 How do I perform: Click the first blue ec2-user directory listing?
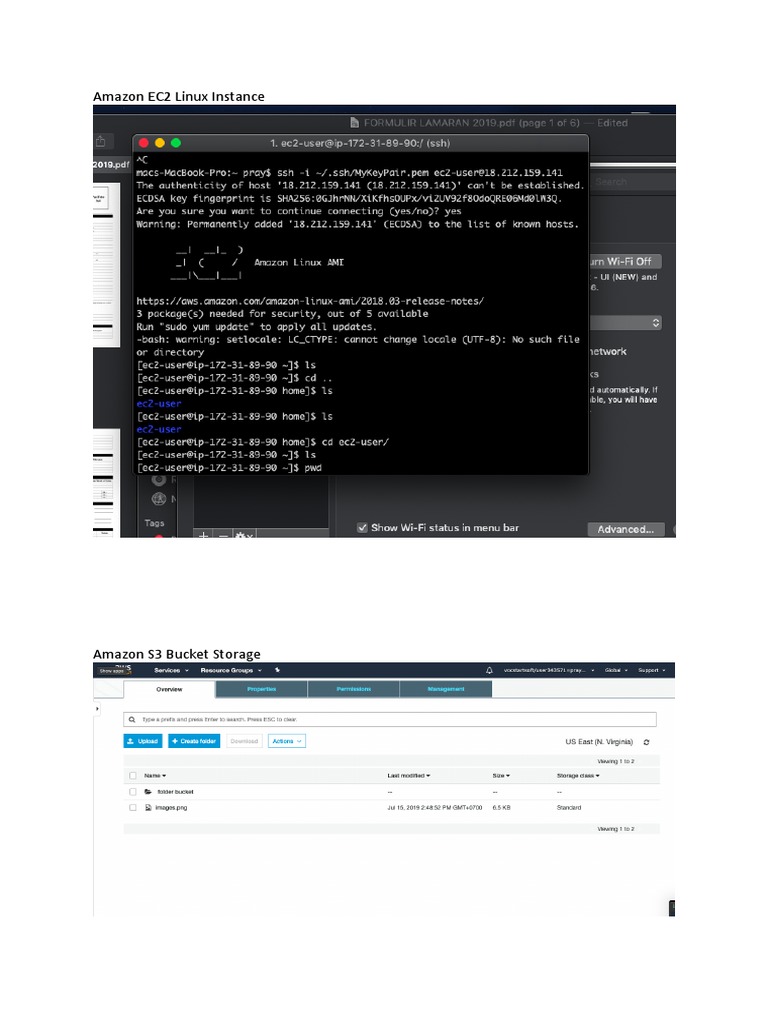click(x=159, y=404)
